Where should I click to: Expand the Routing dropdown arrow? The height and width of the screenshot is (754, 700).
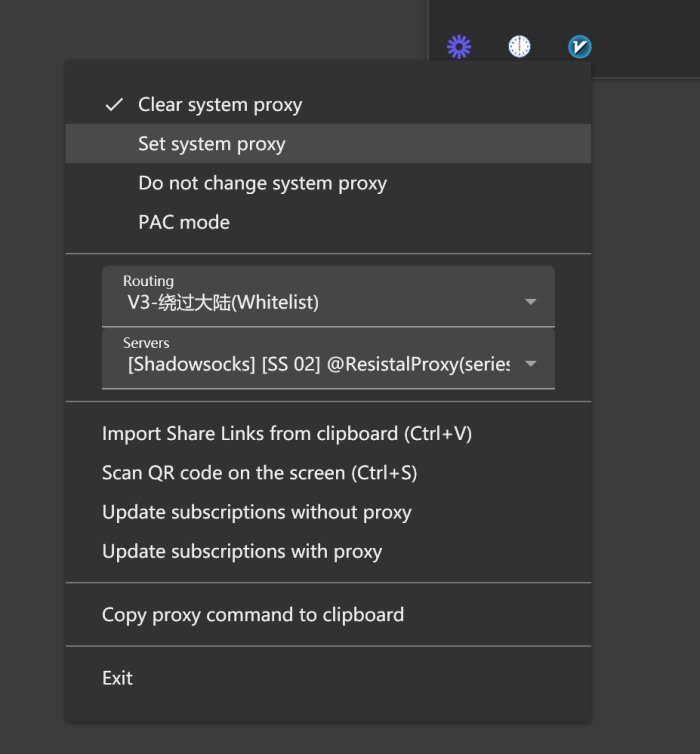coord(531,302)
